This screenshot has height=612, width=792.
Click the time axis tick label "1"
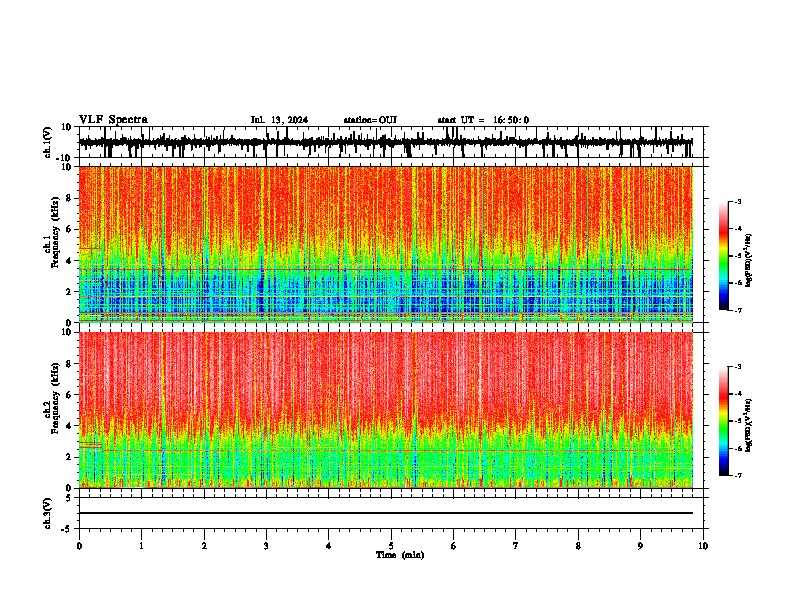tap(141, 546)
